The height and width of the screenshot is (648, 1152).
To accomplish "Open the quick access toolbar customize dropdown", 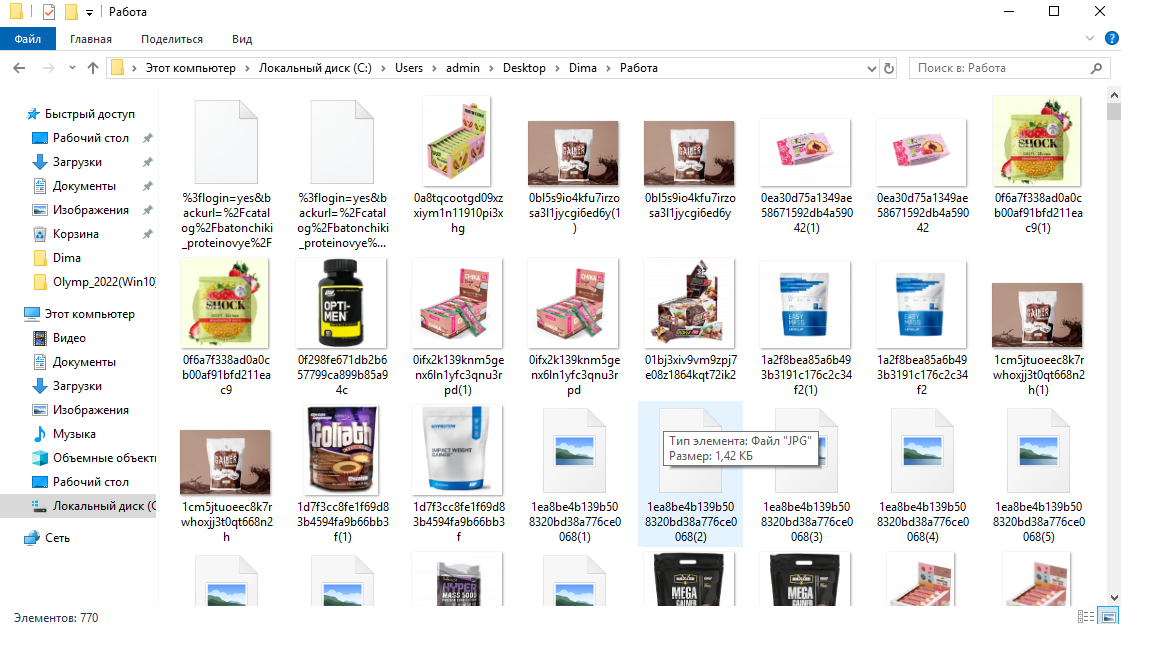I will (x=89, y=12).
